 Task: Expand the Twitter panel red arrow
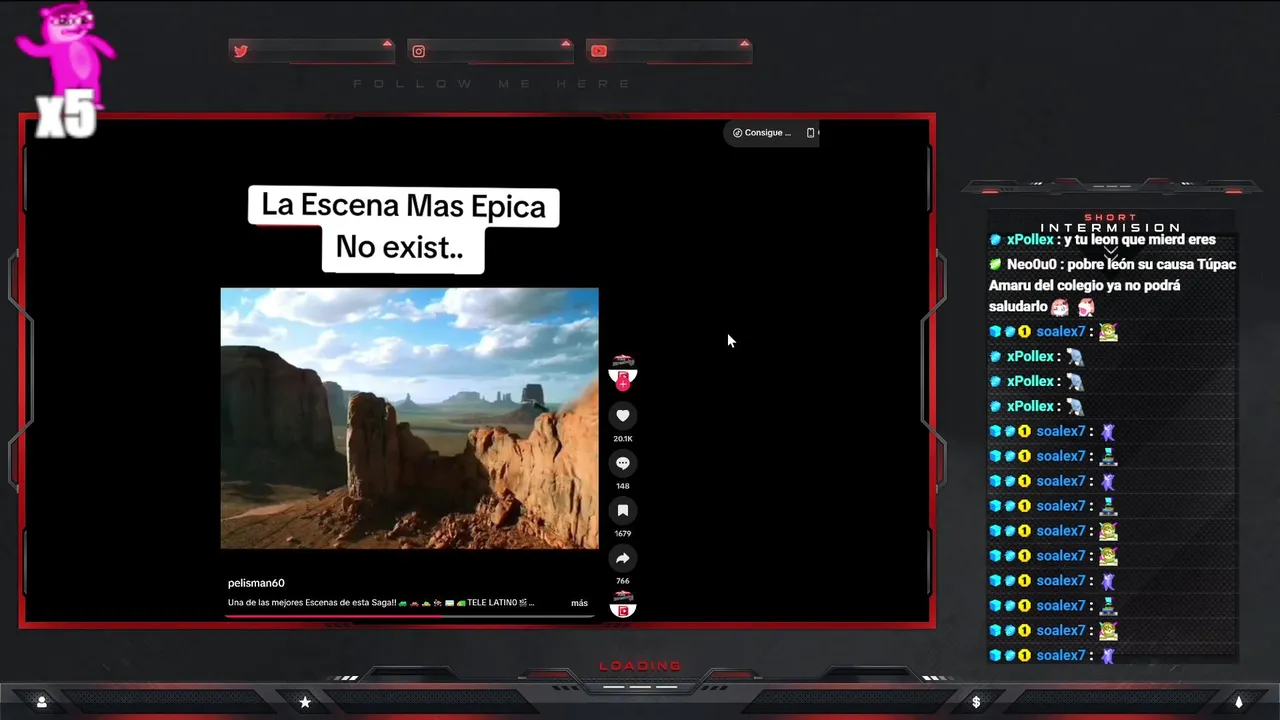[387, 43]
